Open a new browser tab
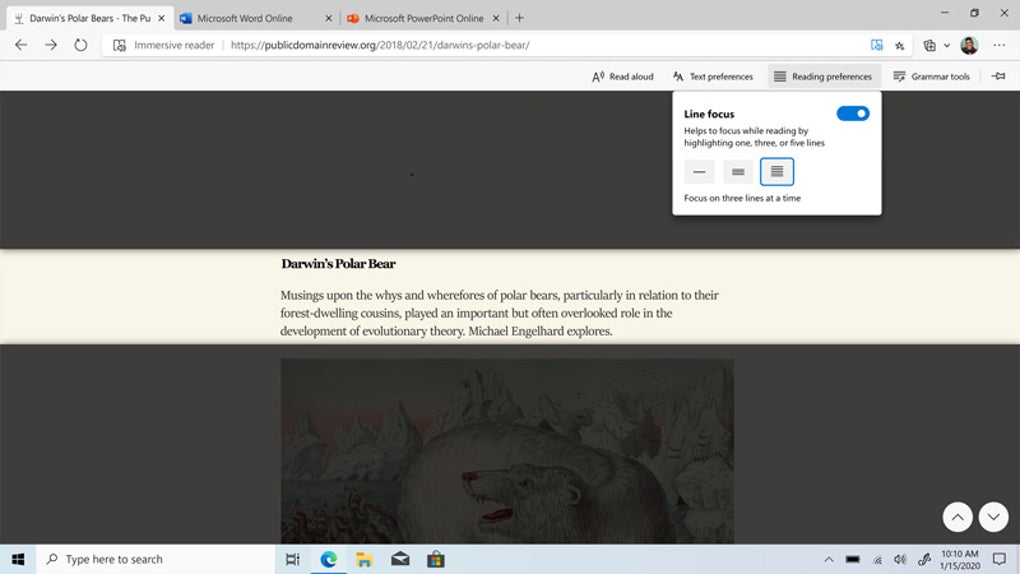This screenshot has width=1020, height=574. [519, 18]
